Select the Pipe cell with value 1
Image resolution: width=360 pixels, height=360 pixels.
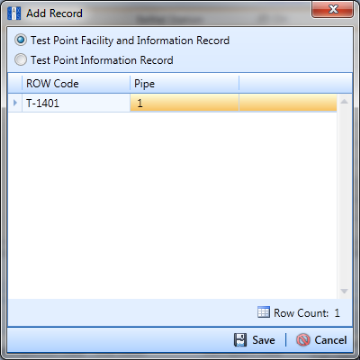click(184, 103)
